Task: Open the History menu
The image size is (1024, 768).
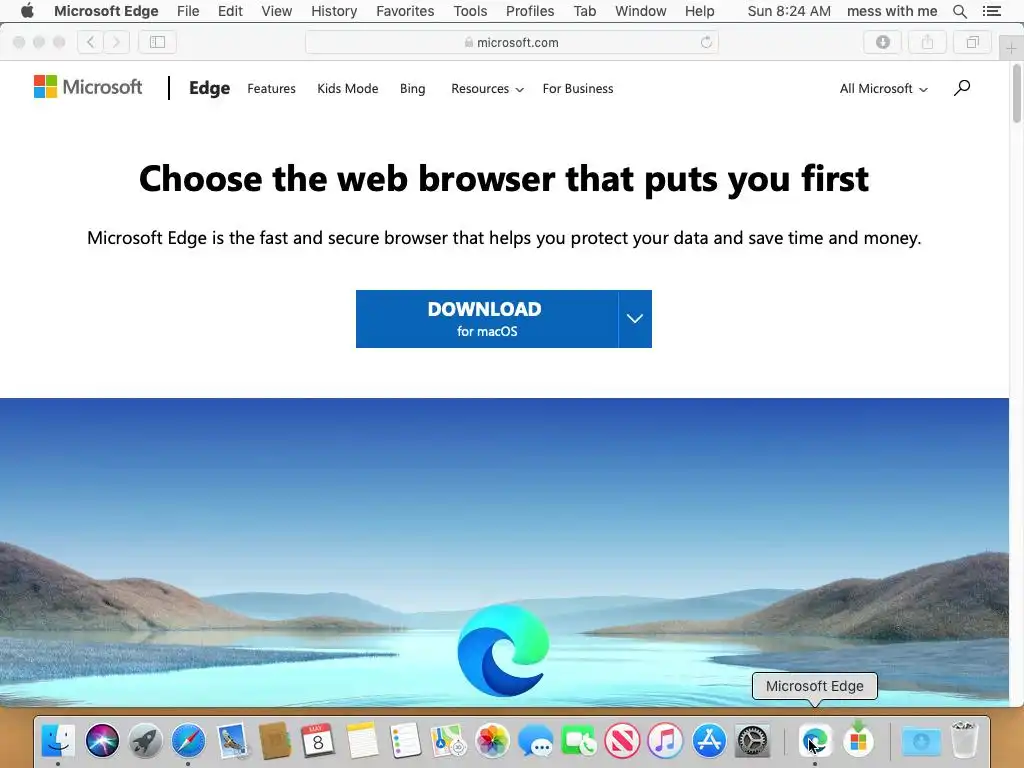Action: click(334, 11)
